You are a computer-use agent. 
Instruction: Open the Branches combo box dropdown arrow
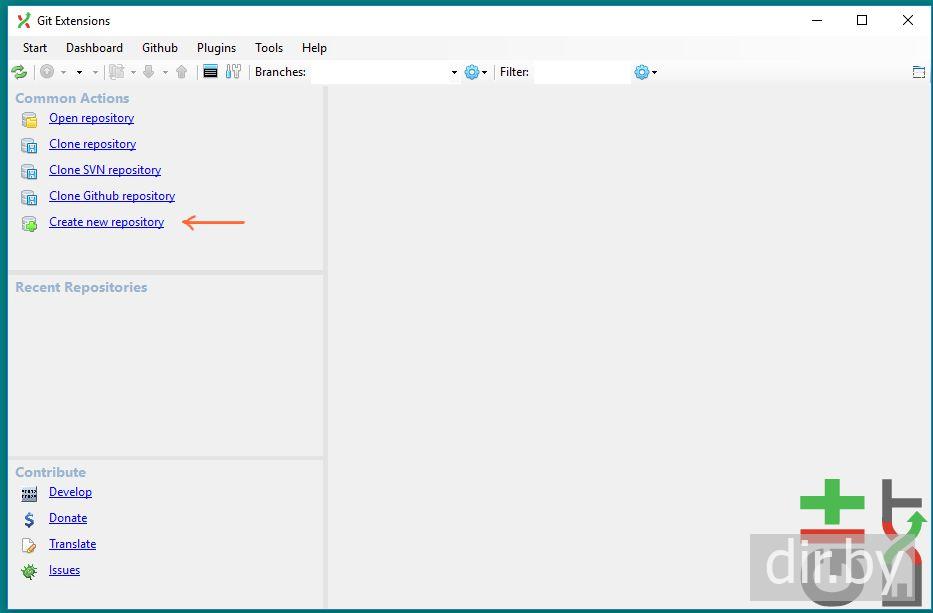pyautogui.click(x=454, y=73)
